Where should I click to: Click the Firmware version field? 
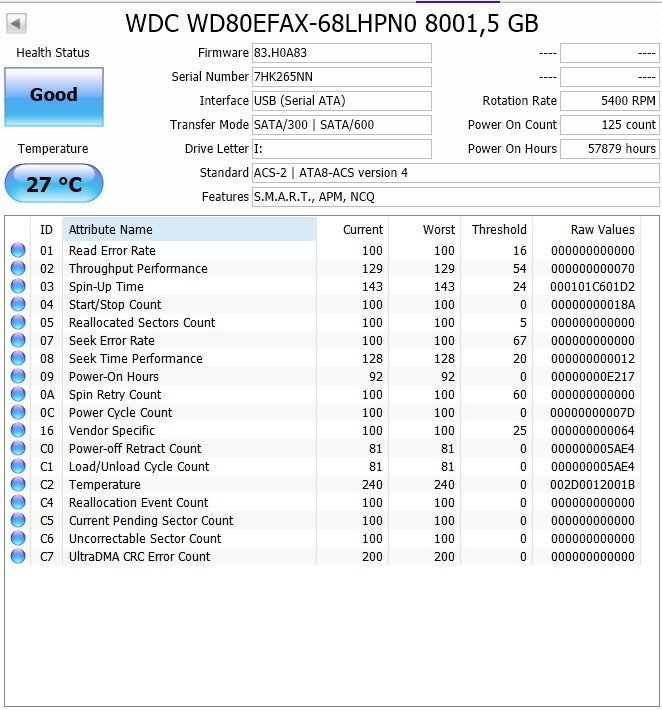pos(342,53)
